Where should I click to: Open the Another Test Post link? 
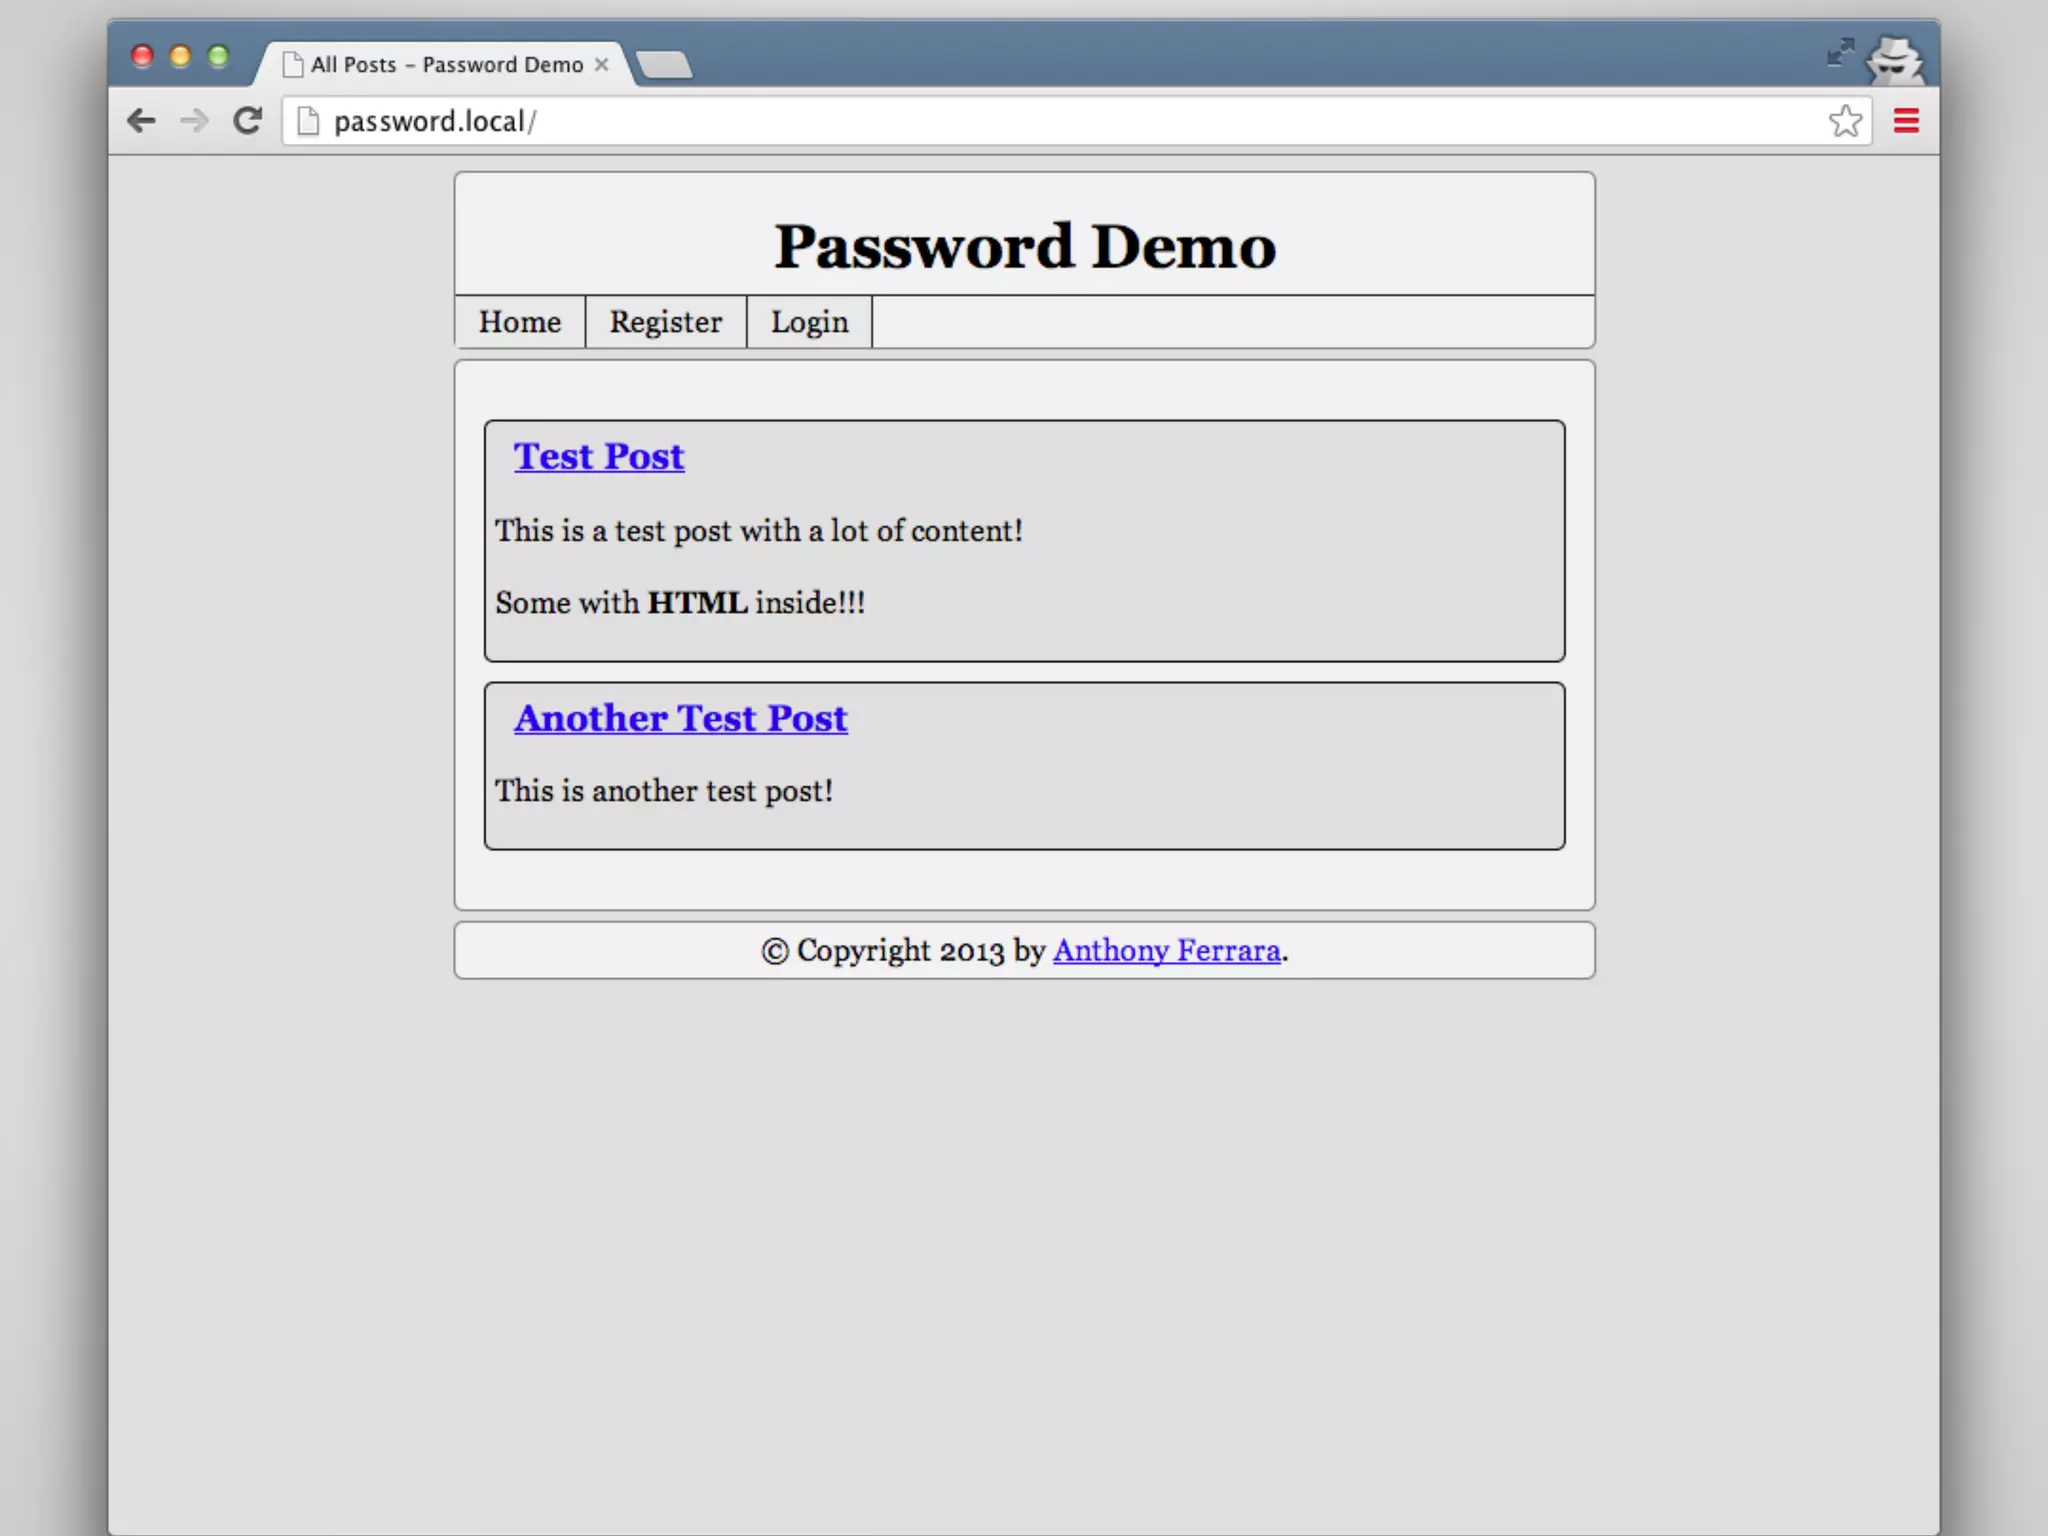click(x=680, y=719)
